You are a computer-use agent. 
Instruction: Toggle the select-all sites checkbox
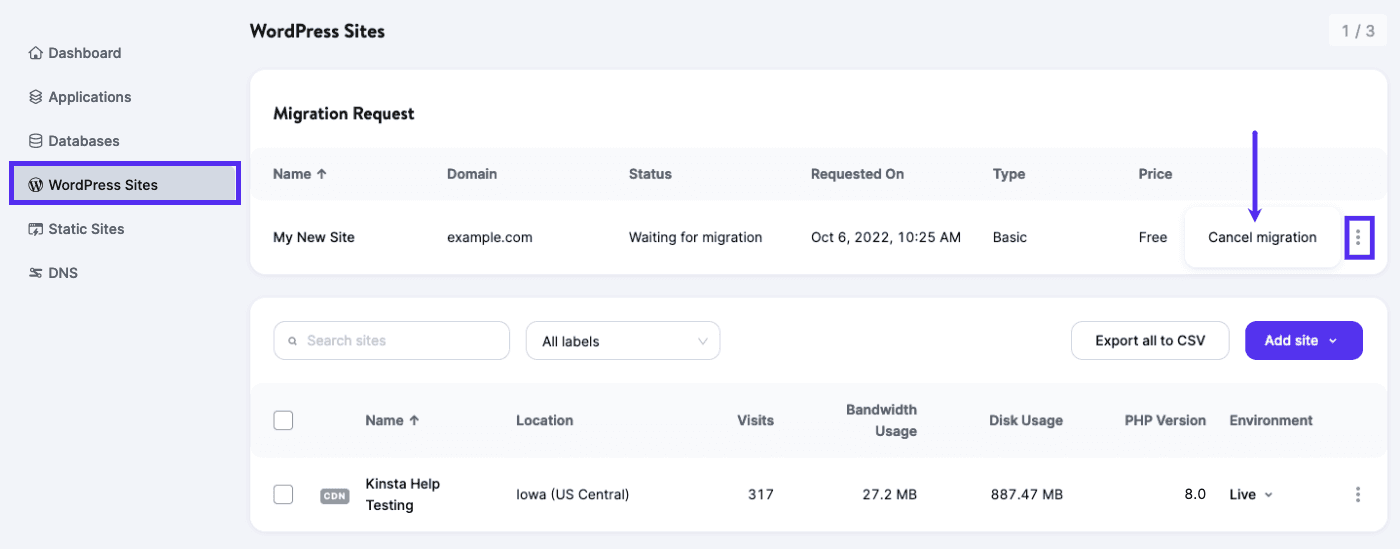pos(283,420)
